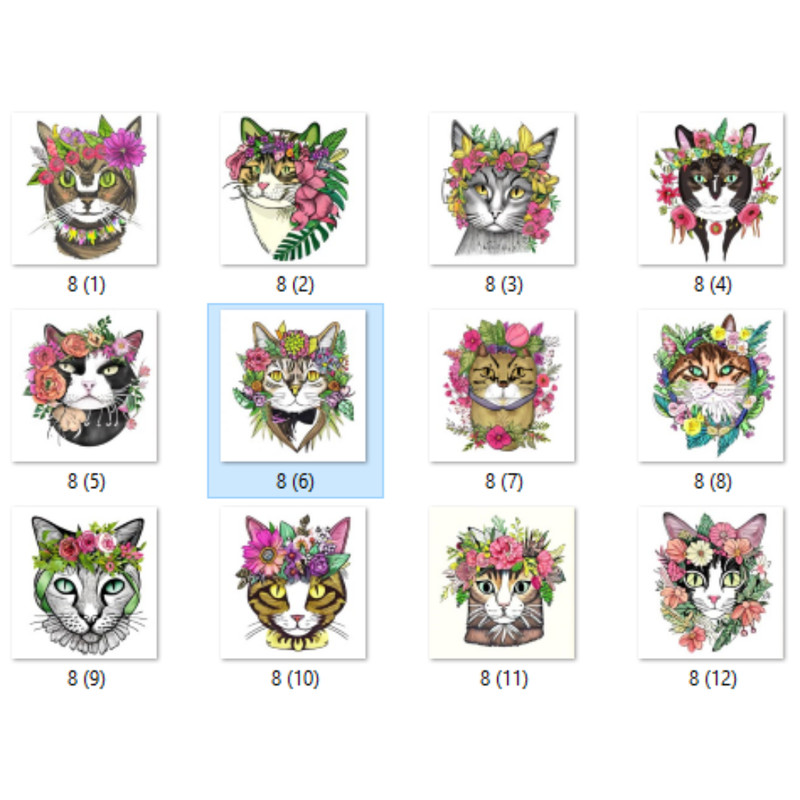Select the tan cat thumbnail 8 (7)
The image size is (800, 800).
coord(502,385)
